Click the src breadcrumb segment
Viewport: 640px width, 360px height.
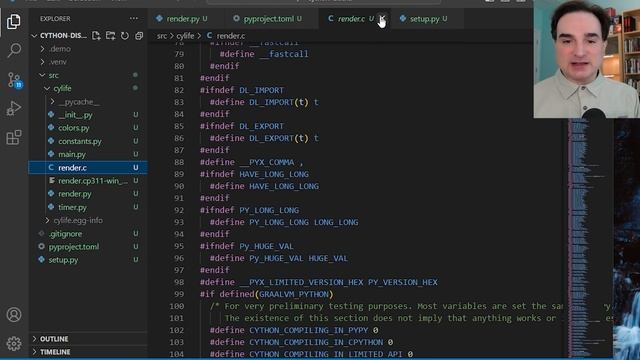162,36
